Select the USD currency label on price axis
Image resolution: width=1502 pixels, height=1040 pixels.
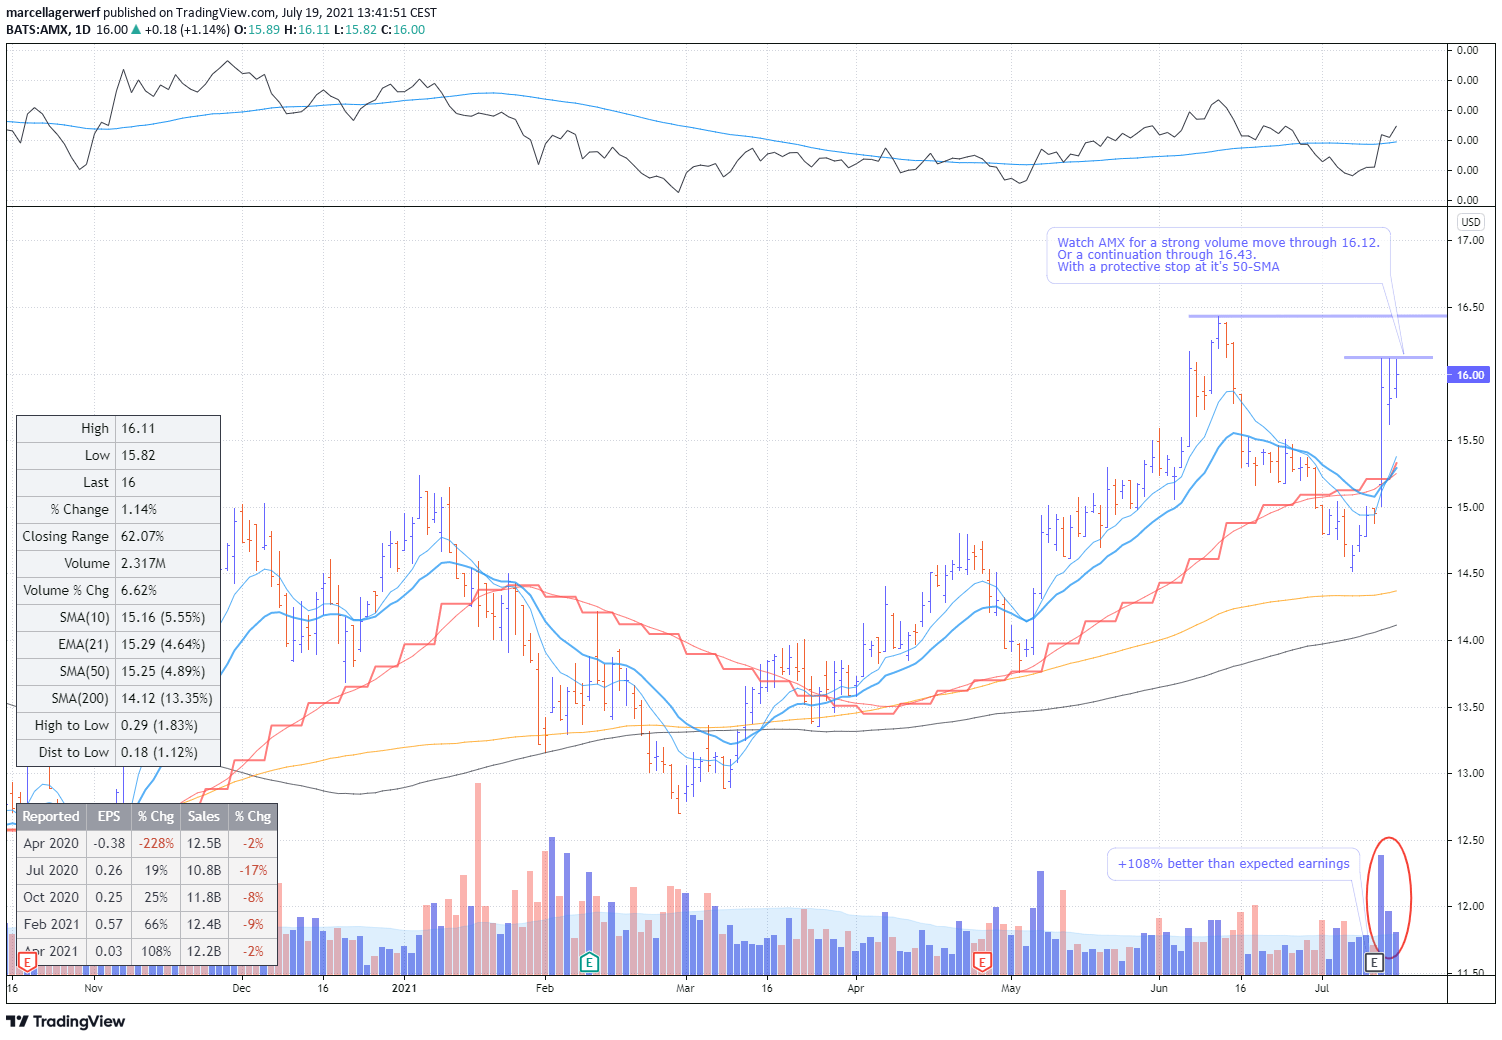coord(1470,222)
